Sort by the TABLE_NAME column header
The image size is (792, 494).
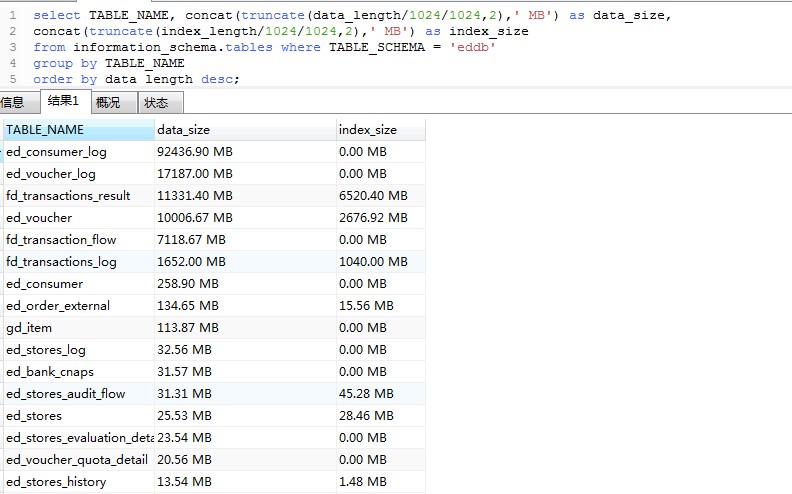pyautogui.click(x=46, y=130)
